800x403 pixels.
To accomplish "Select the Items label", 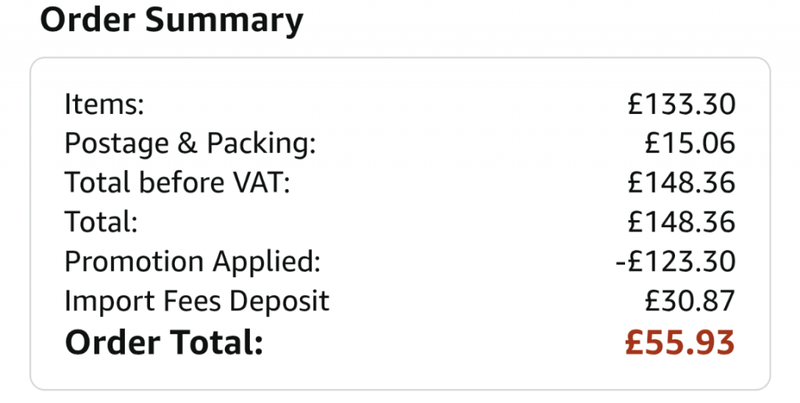I will (x=104, y=104).
